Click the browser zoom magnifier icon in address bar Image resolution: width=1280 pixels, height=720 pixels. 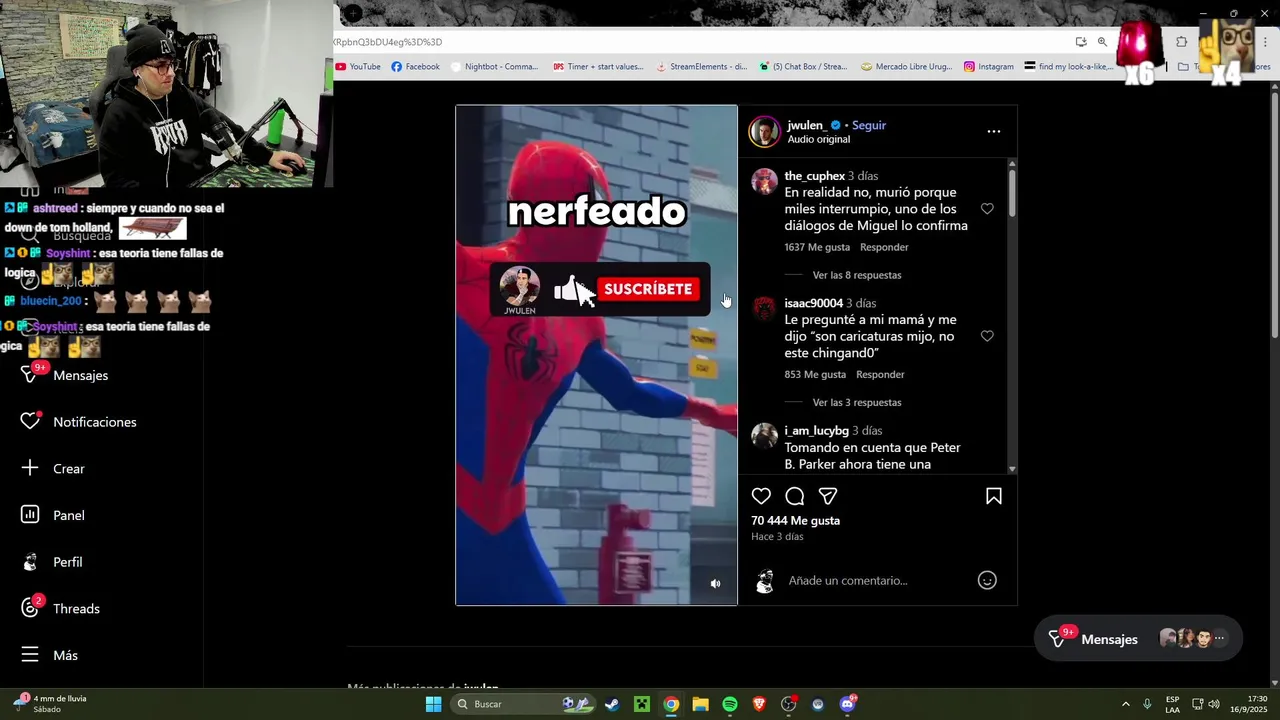click(1102, 42)
